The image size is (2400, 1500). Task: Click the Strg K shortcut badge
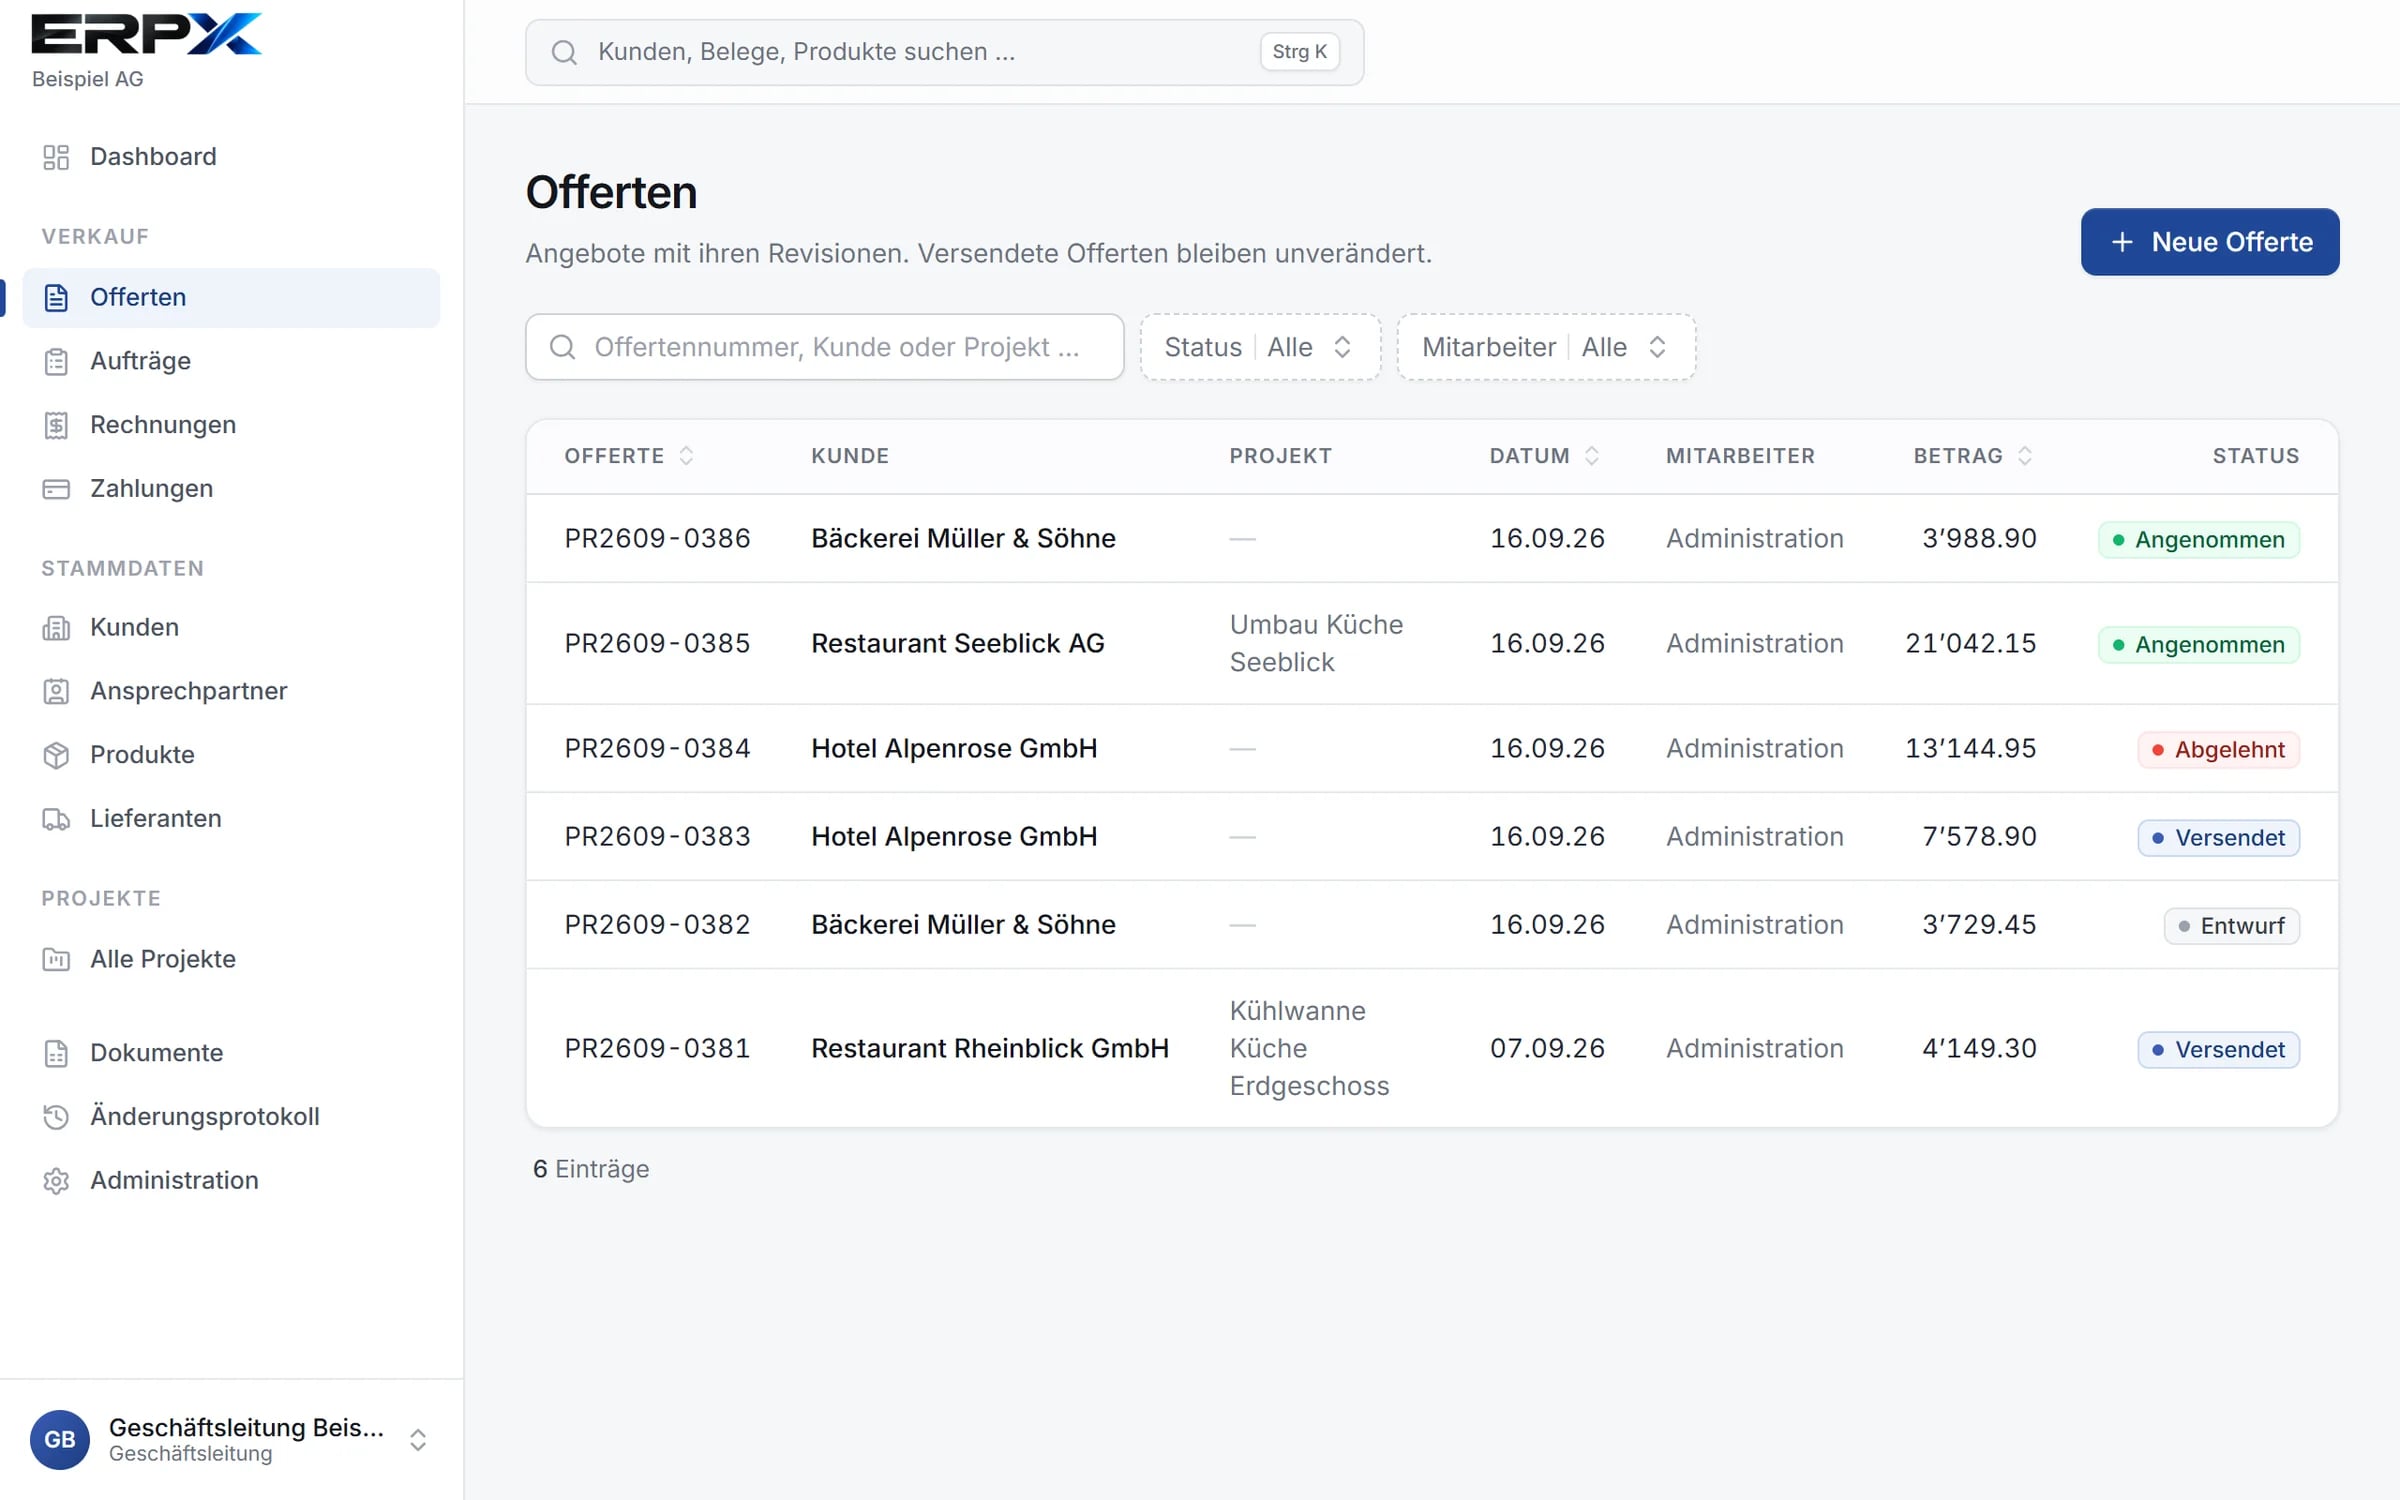coord(1299,52)
